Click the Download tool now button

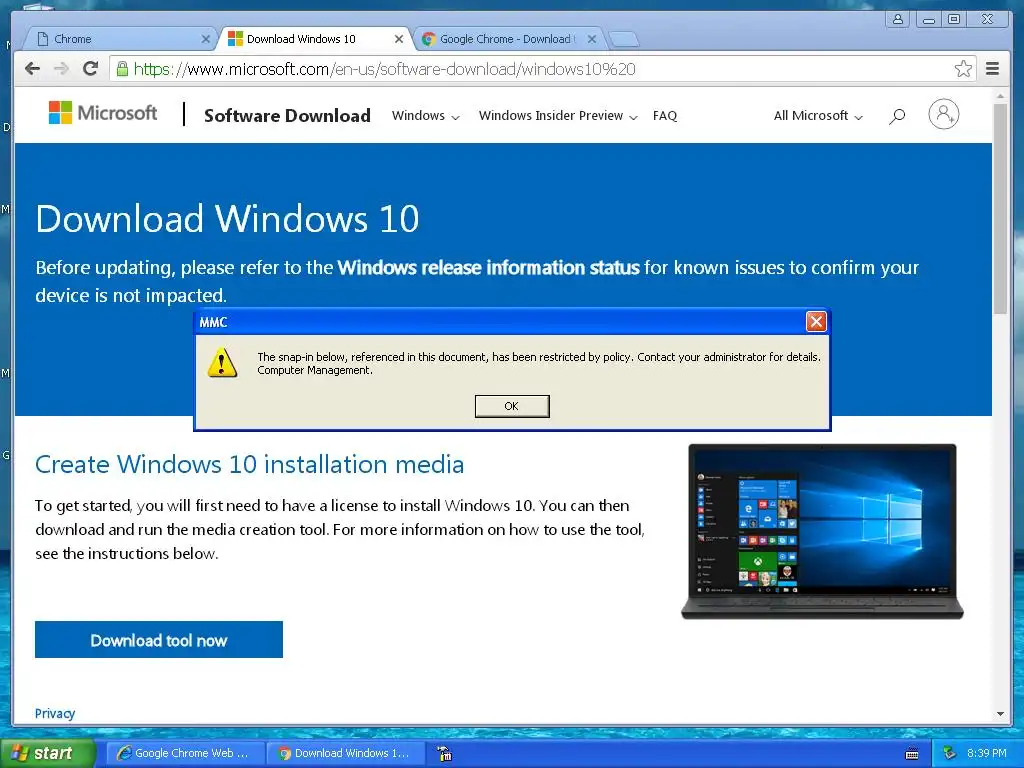[x=159, y=640]
